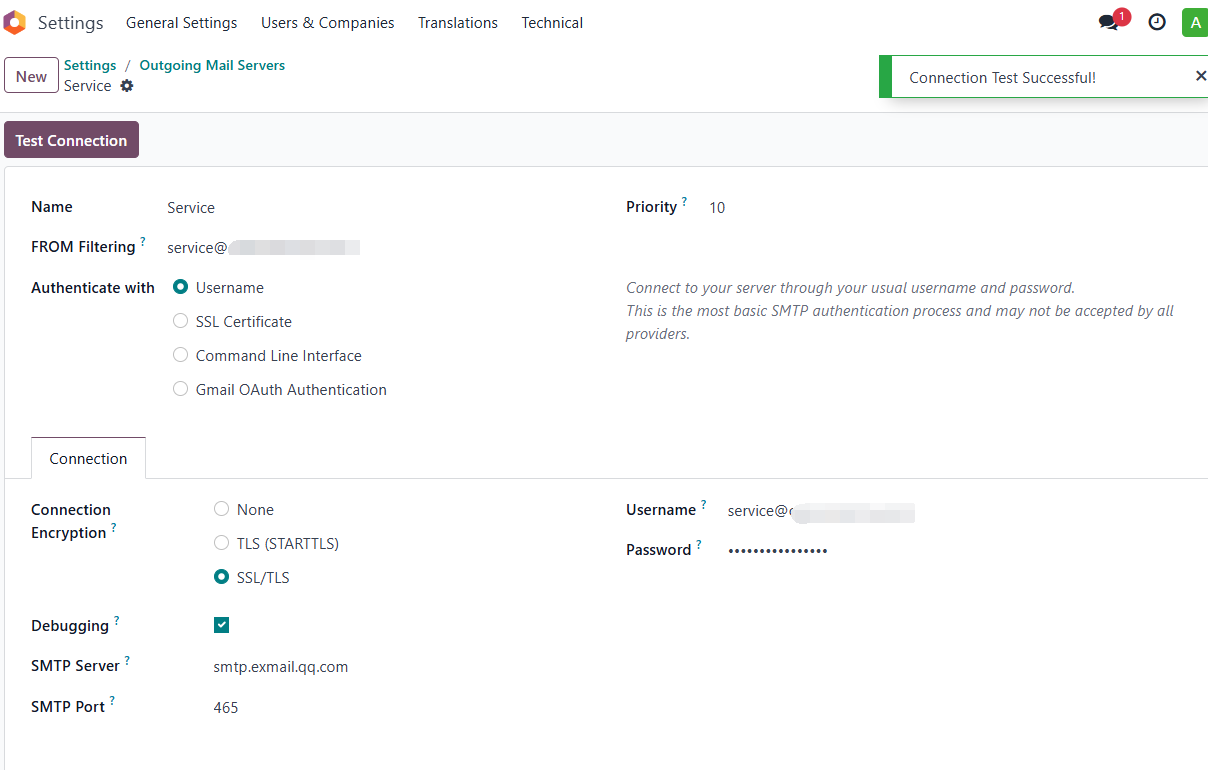
Task: Open the user avatar menu
Action: 1195,22
